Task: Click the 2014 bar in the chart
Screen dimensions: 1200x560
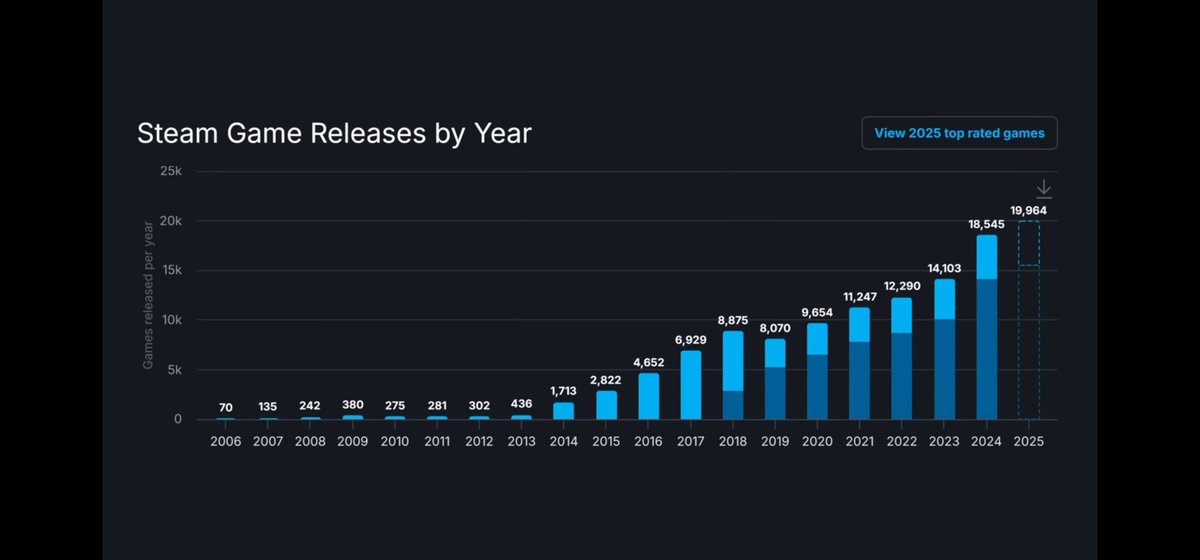Action: [x=564, y=411]
